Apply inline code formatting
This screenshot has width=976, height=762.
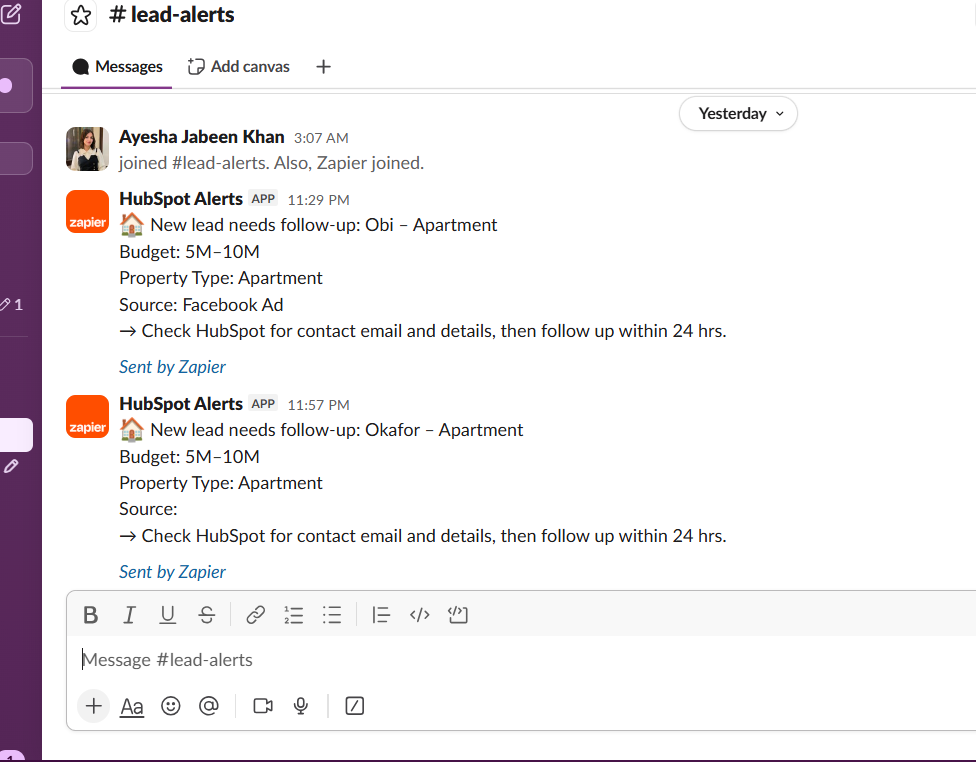coord(420,615)
